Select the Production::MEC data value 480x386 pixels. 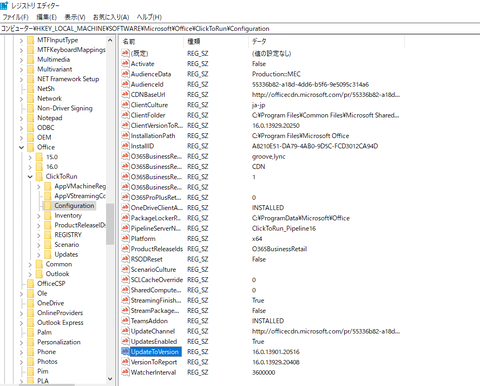pos(276,74)
